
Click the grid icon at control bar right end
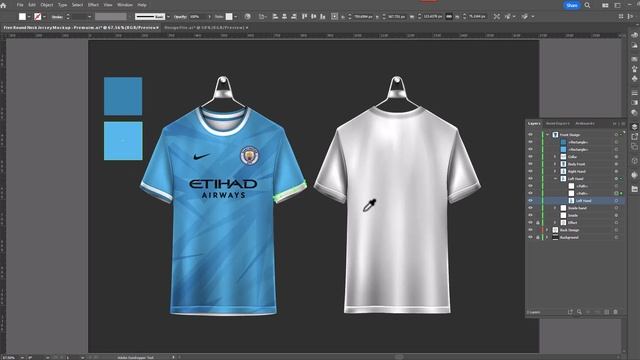pyautogui.click(x=621, y=16)
